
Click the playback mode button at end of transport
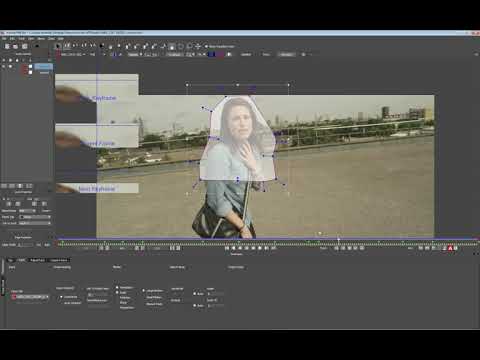click(x=273, y=248)
